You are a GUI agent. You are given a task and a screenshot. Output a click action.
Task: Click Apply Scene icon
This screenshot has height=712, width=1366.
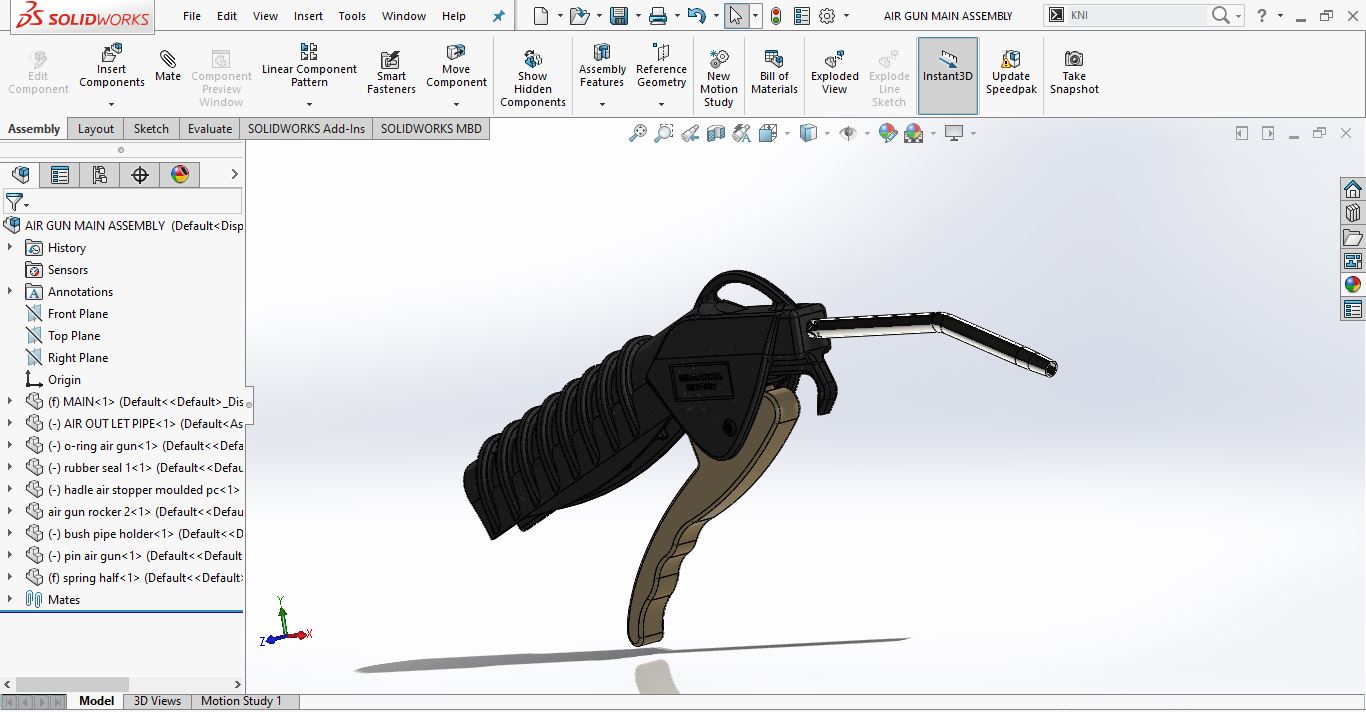coord(913,133)
